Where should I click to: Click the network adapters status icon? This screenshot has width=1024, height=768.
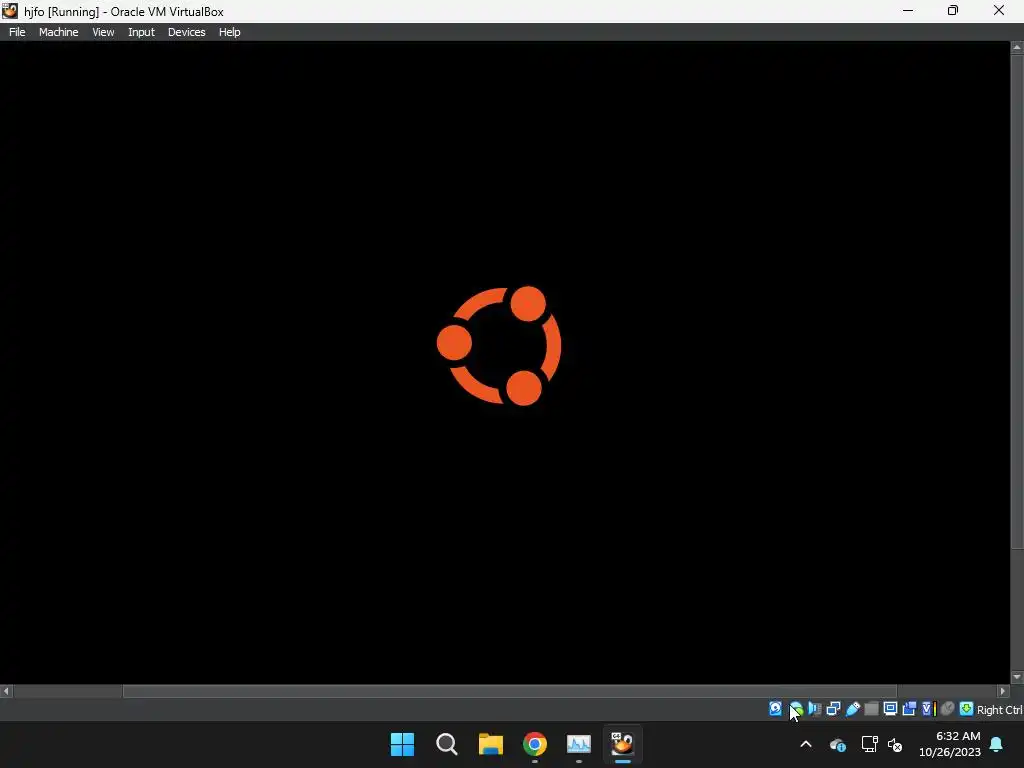pyautogui.click(x=833, y=709)
